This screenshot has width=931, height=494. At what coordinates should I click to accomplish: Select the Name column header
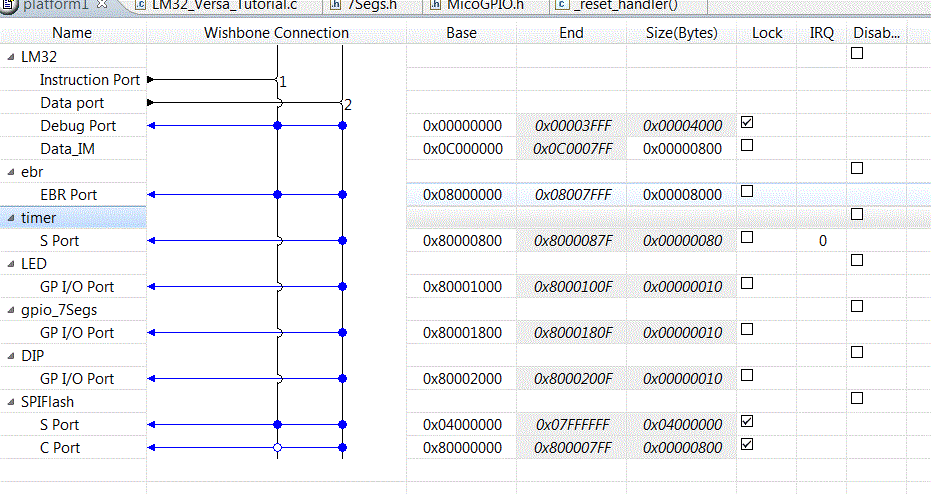tap(72, 33)
